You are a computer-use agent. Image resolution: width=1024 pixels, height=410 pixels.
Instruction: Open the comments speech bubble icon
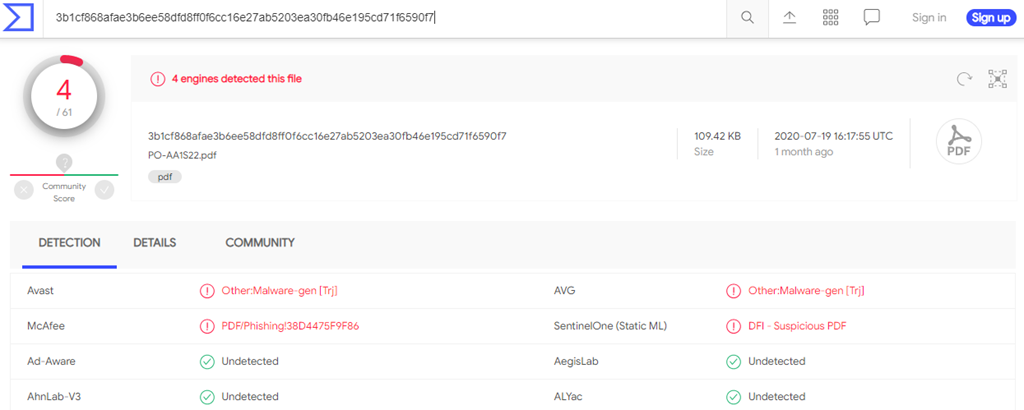click(x=871, y=18)
